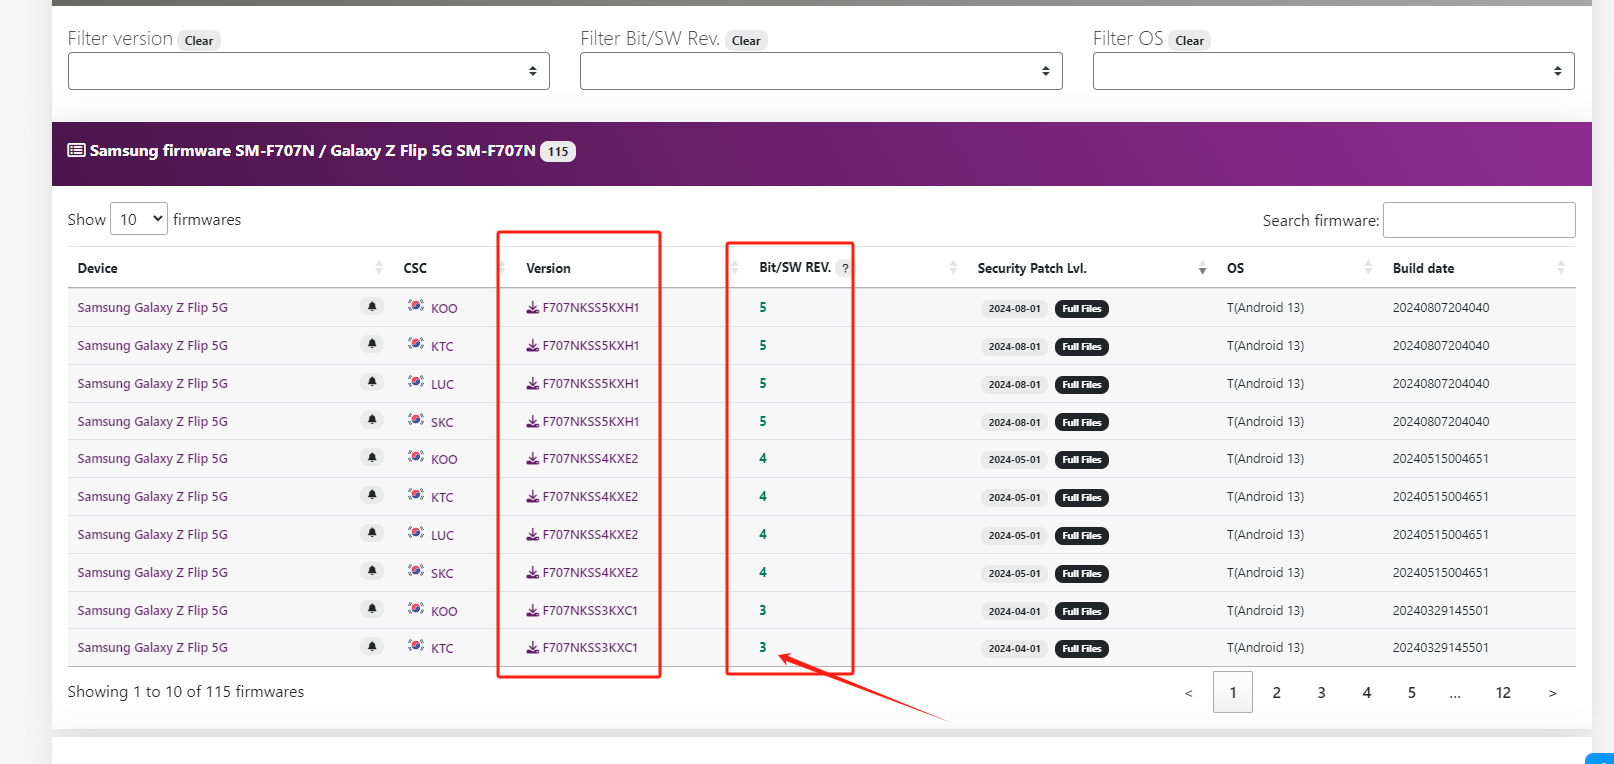The width and height of the screenshot is (1614, 764).
Task: Click Korean flag icon in SKC F707NKSS4KXE2 row
Action: (416, 570)
